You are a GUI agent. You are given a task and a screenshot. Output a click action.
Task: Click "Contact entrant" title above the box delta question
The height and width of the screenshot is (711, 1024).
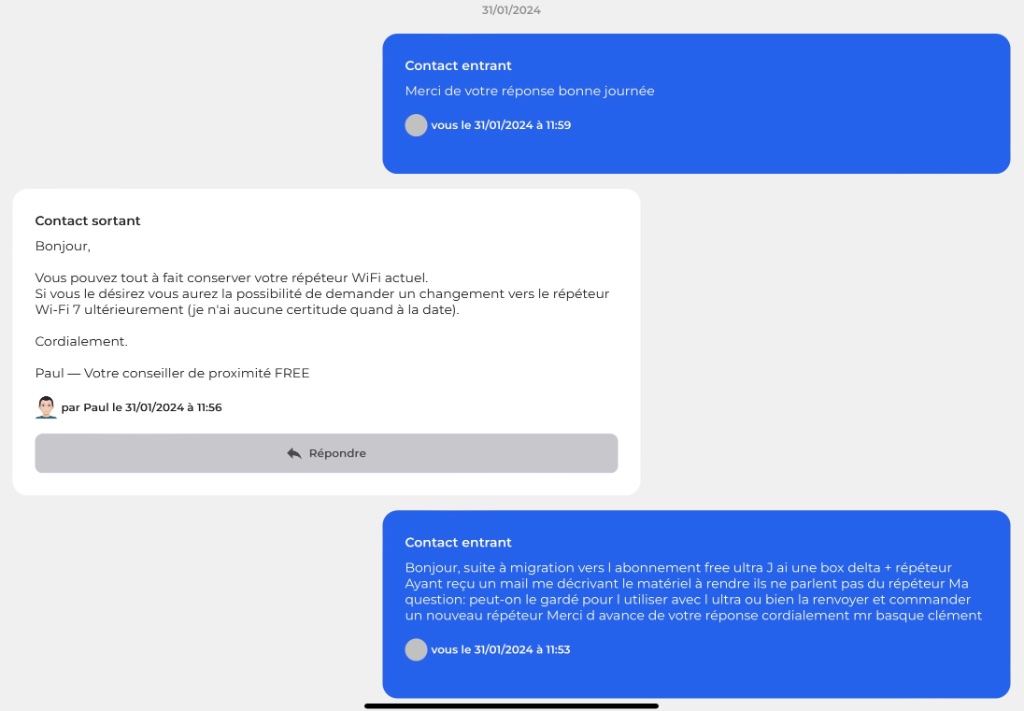(x=458, y=543)
